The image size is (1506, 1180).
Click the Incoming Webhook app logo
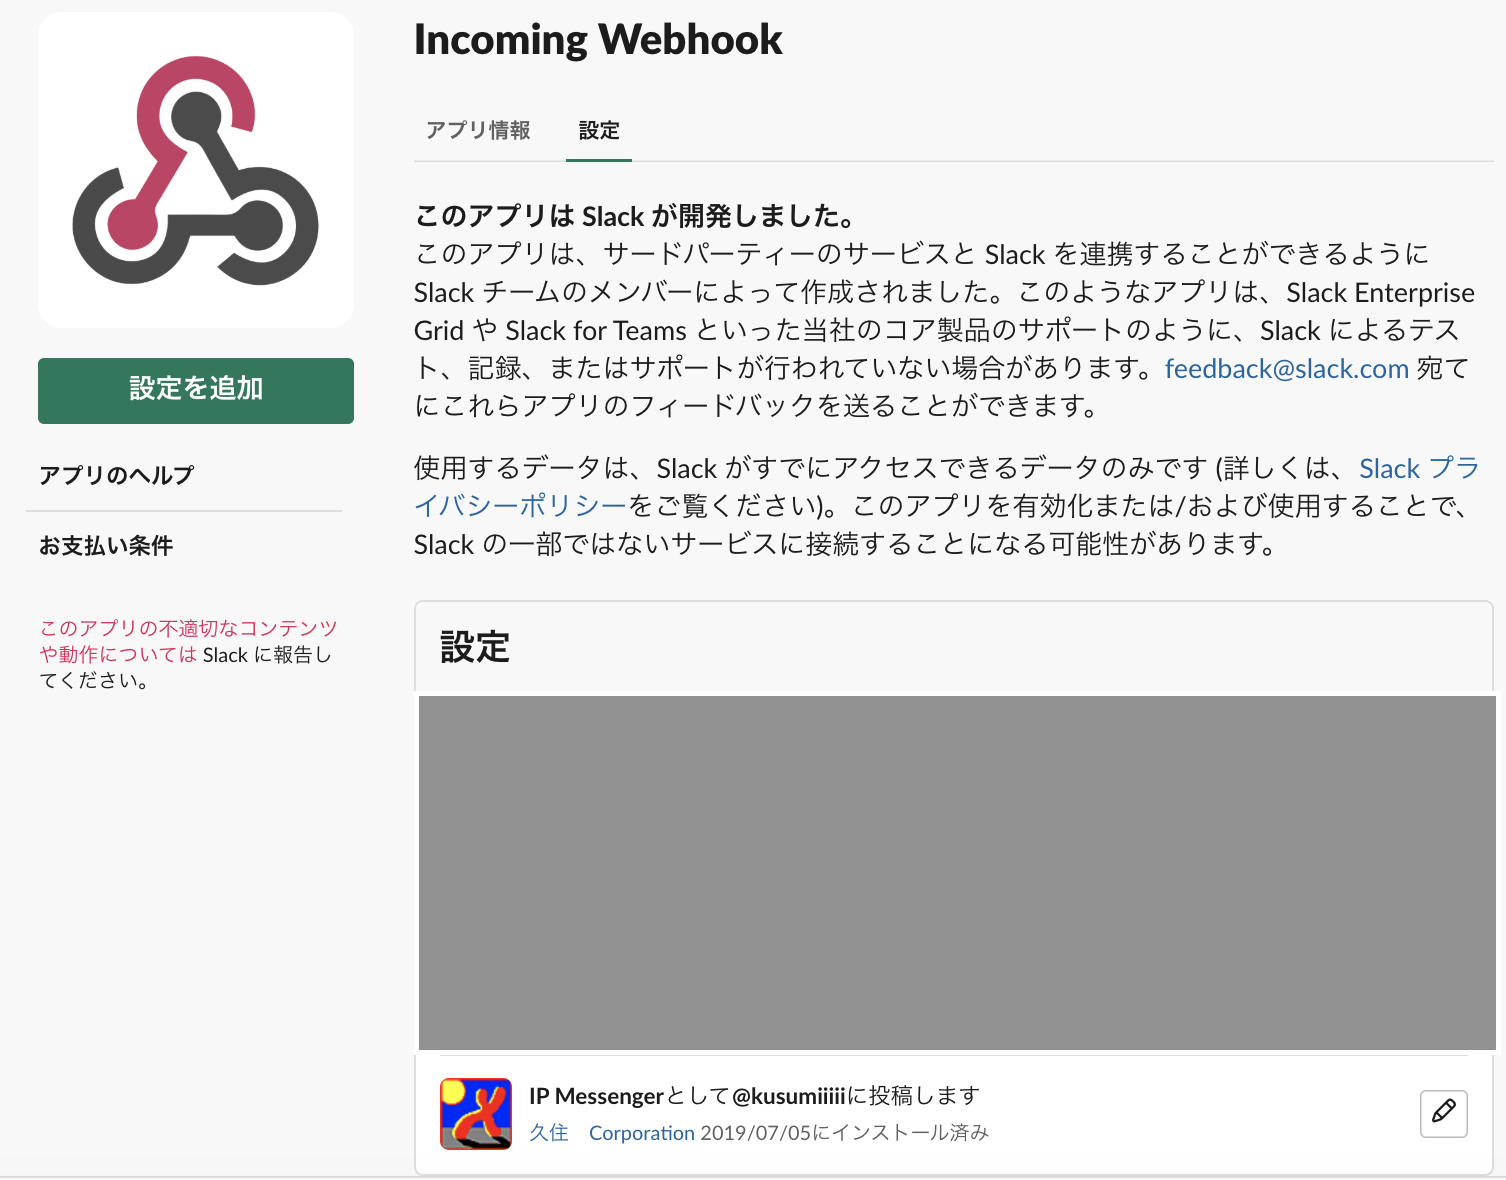(x=195, y=170)
